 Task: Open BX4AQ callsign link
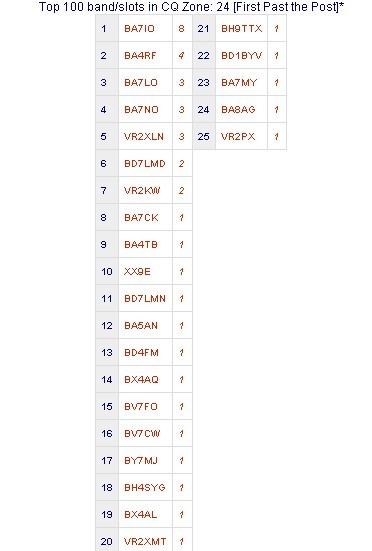click(141, 380)
